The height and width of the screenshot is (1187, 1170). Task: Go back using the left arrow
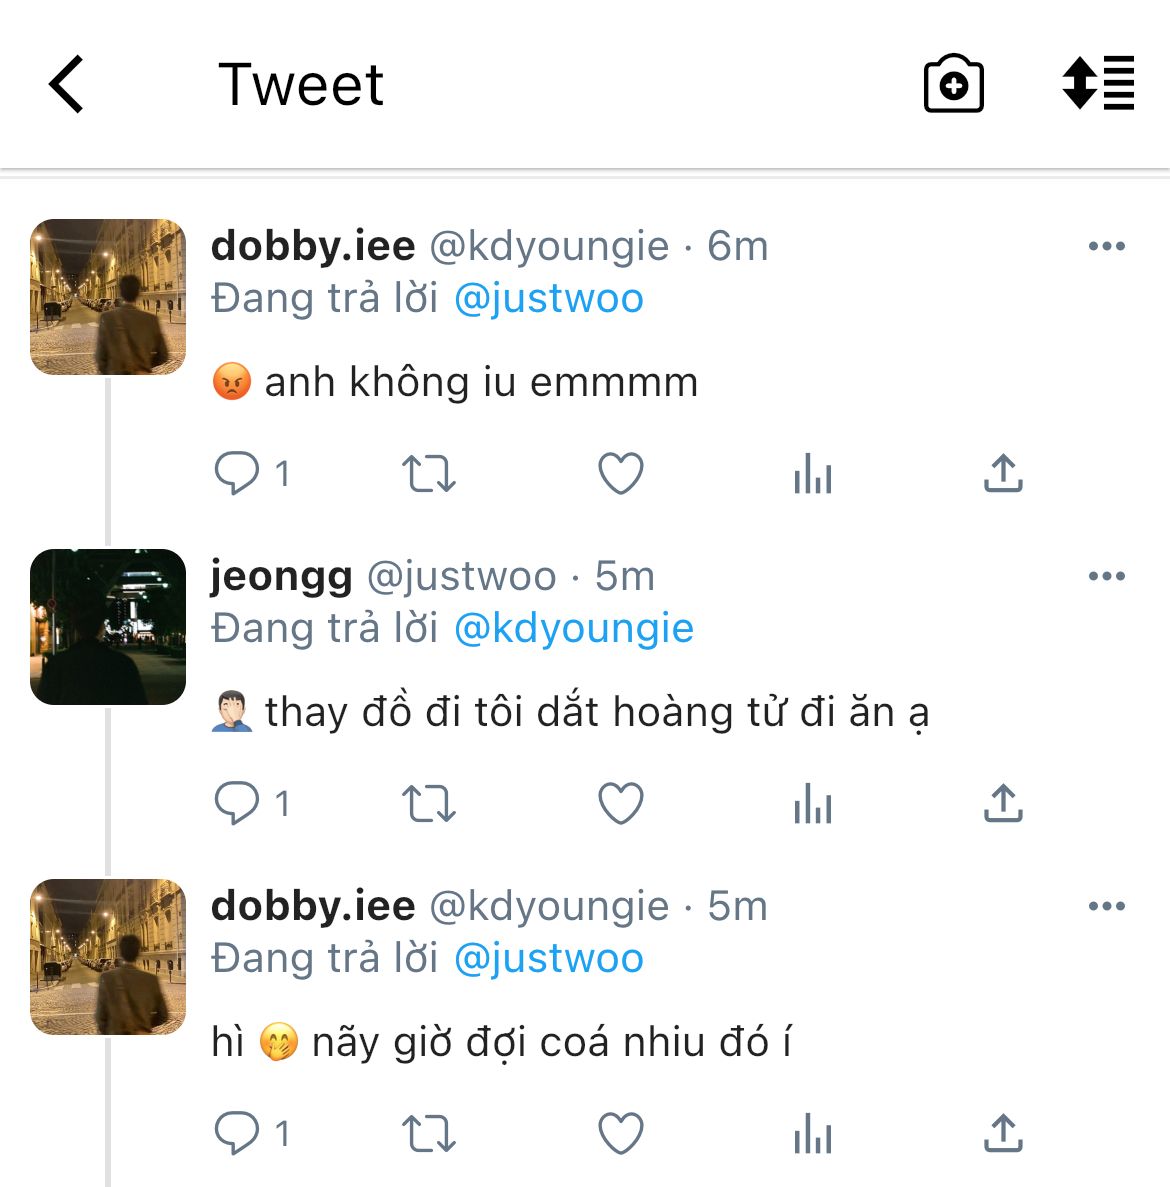coord(67,84)
